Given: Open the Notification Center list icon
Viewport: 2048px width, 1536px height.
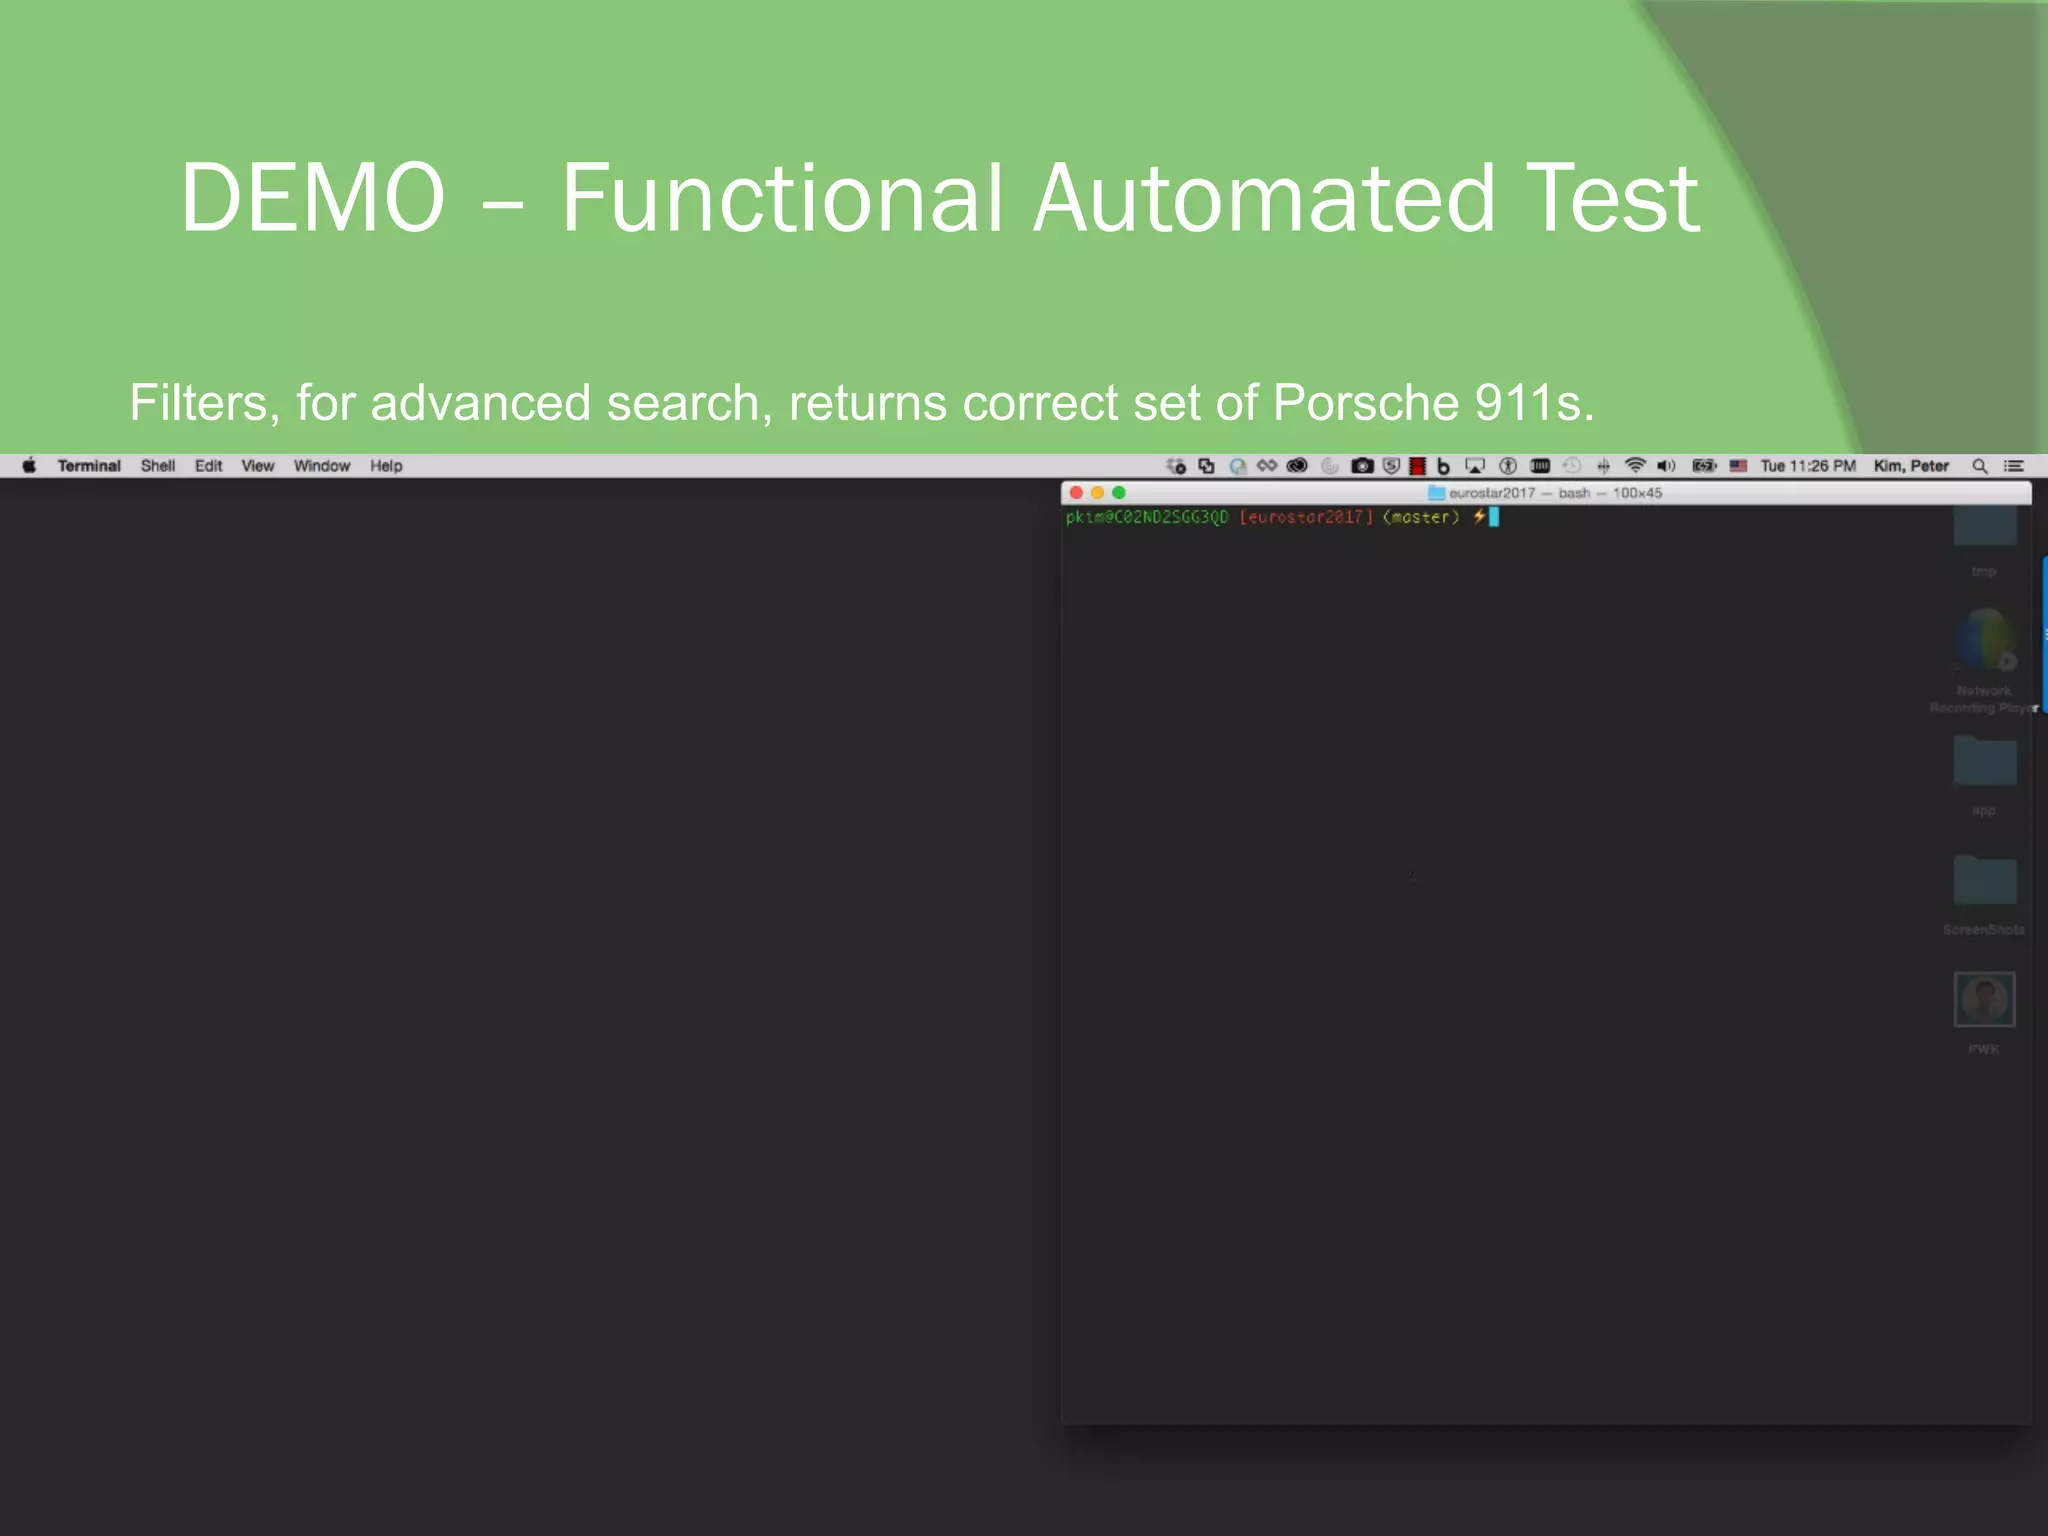Looking at the screenshot, I should (2014, 466).
